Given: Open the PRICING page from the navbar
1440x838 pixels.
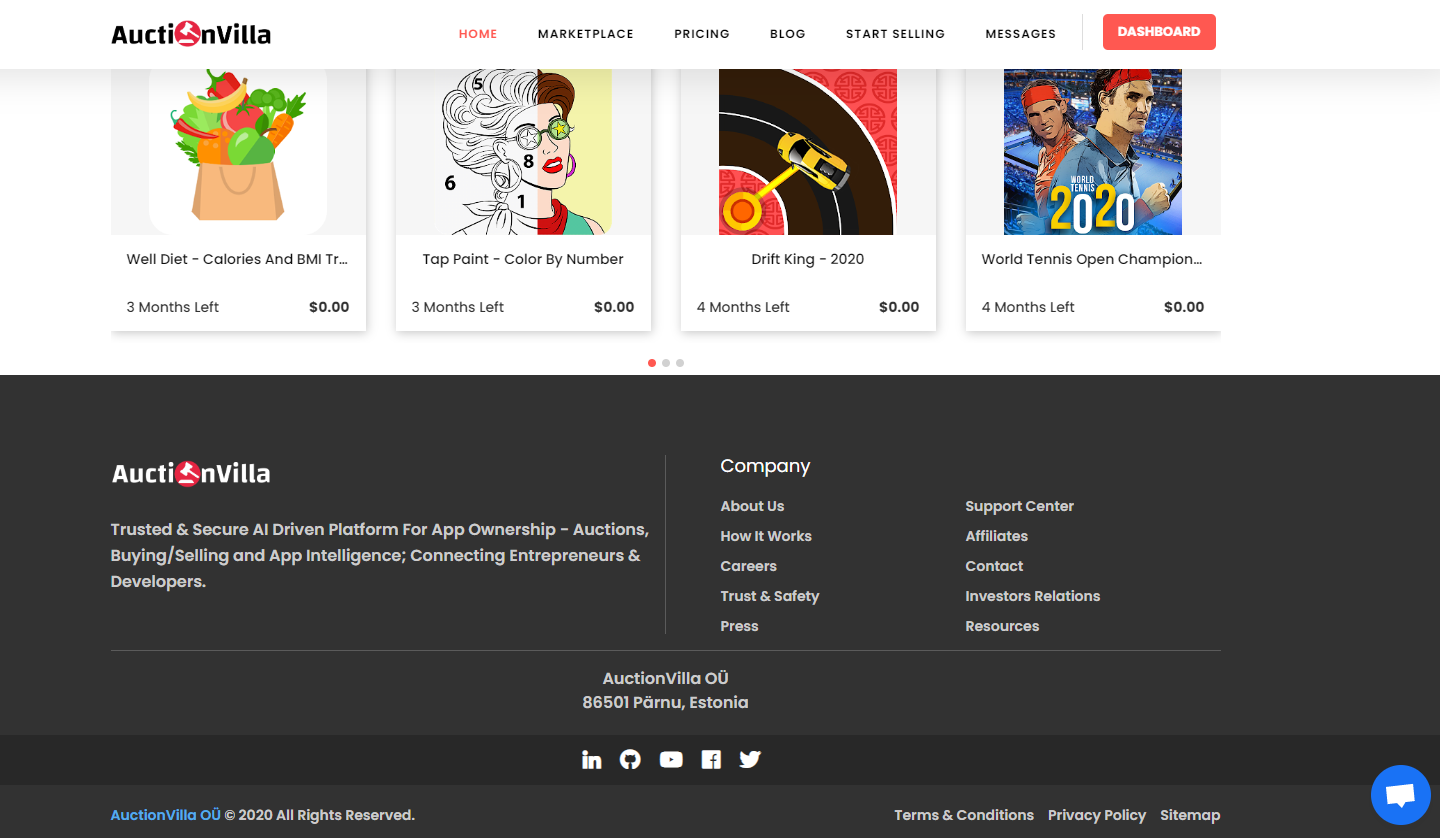Looking at the screenshot, I should coord(702,33).
